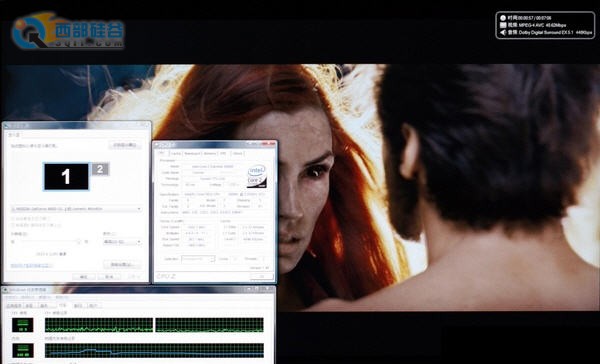Select monitor 1 in Display Settings
Viewport: 600px width, 364px height.
(x=66, y=176)
